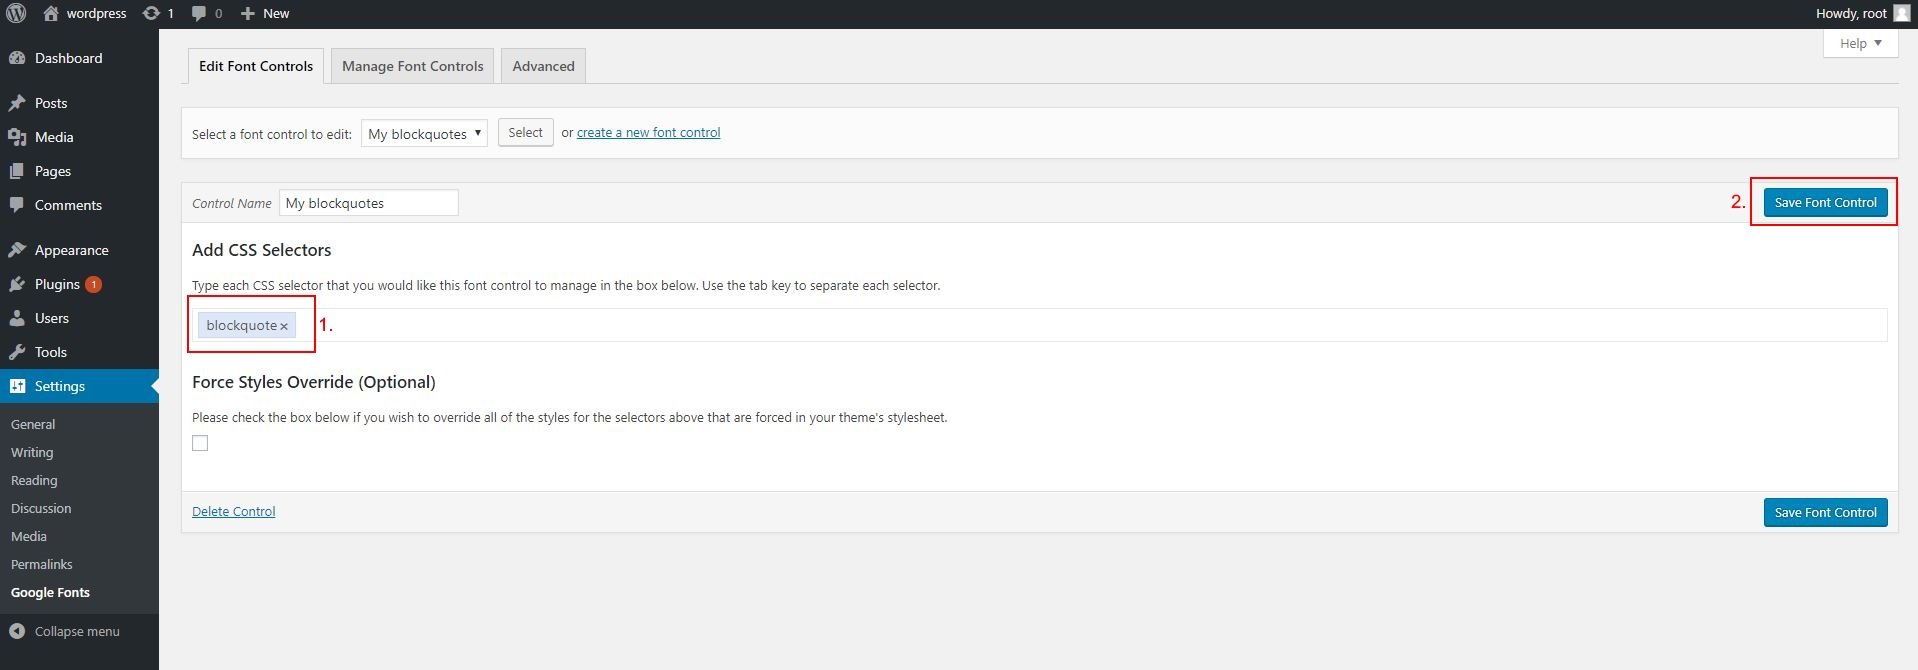Click the Delete Control link
Image resolution: width=1918 pixels, height=670 pixels.
(x=233, y=511)
